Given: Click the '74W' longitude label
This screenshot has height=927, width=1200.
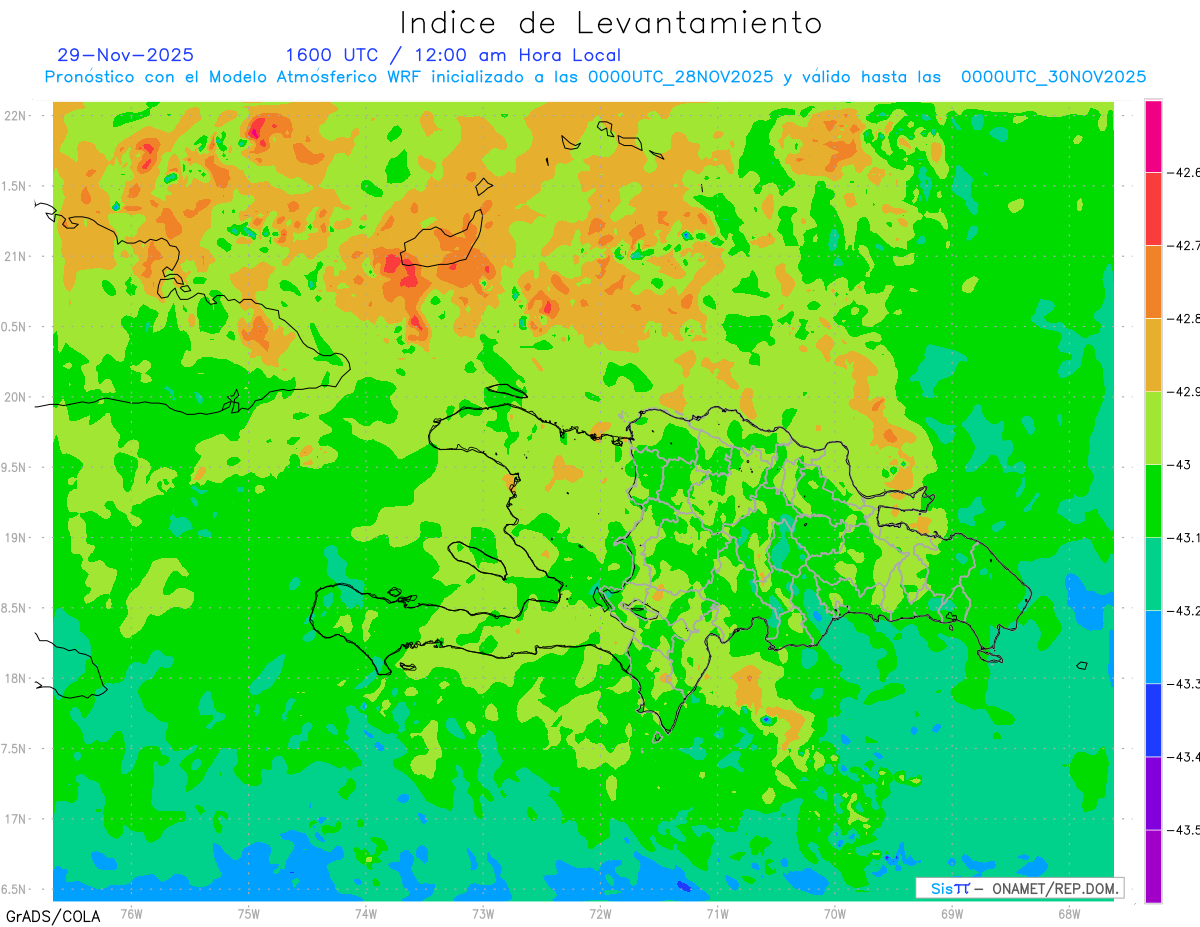Looking at the screenshot, I should 366,913.
